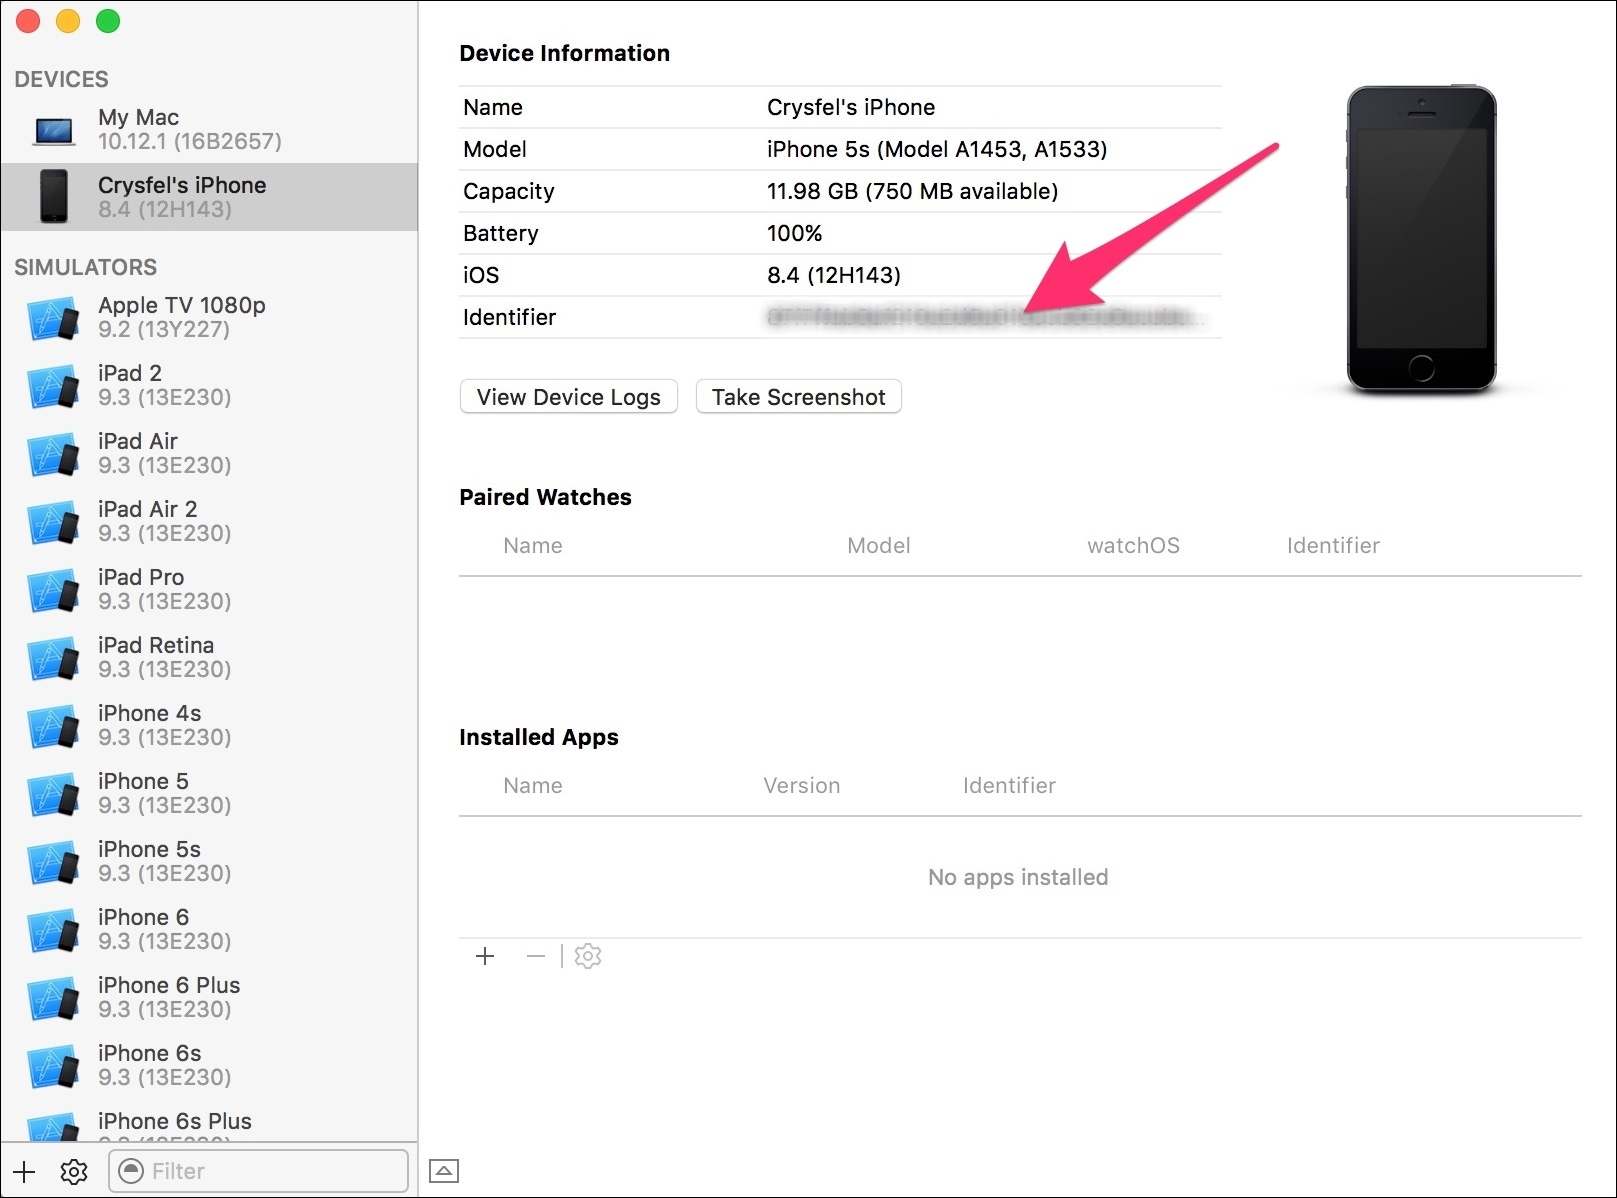Open Installed Apps gear action menu

click(x=588, y=956)
